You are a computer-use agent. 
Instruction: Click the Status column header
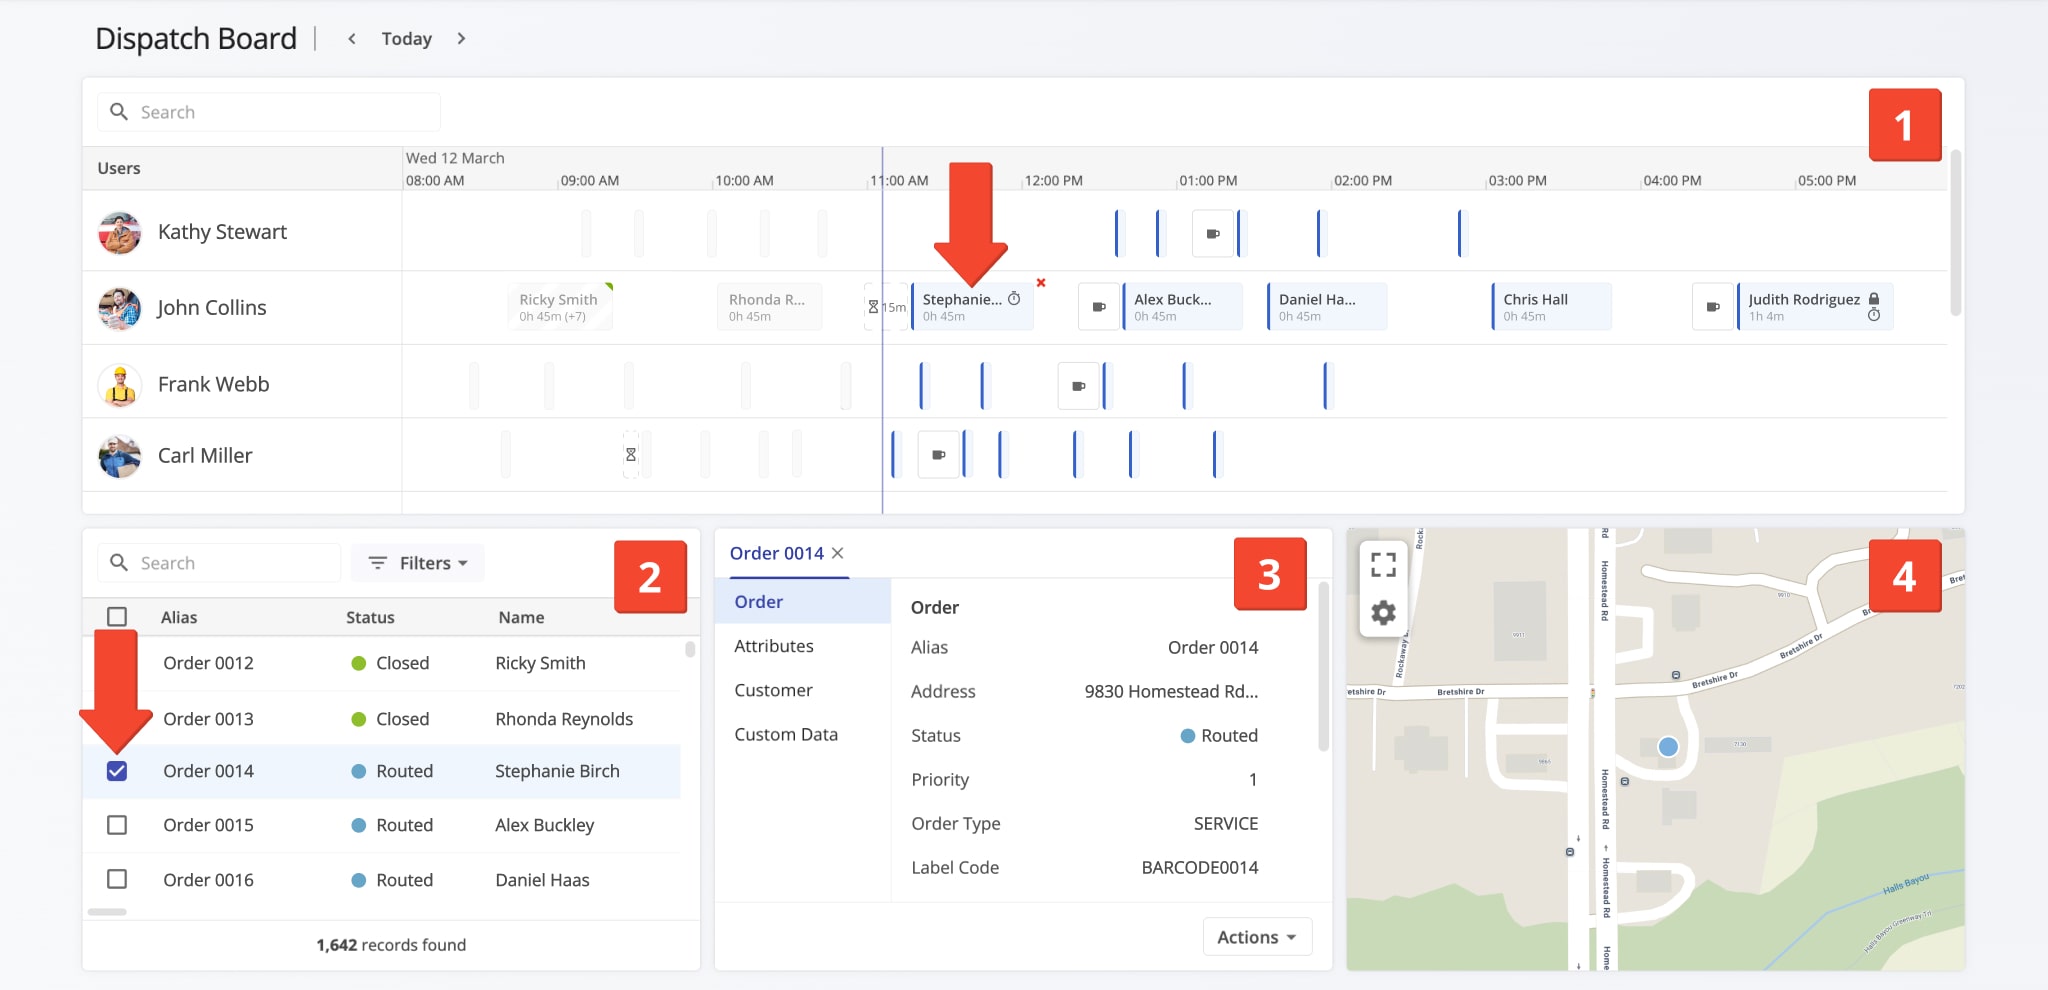[370, 617]
